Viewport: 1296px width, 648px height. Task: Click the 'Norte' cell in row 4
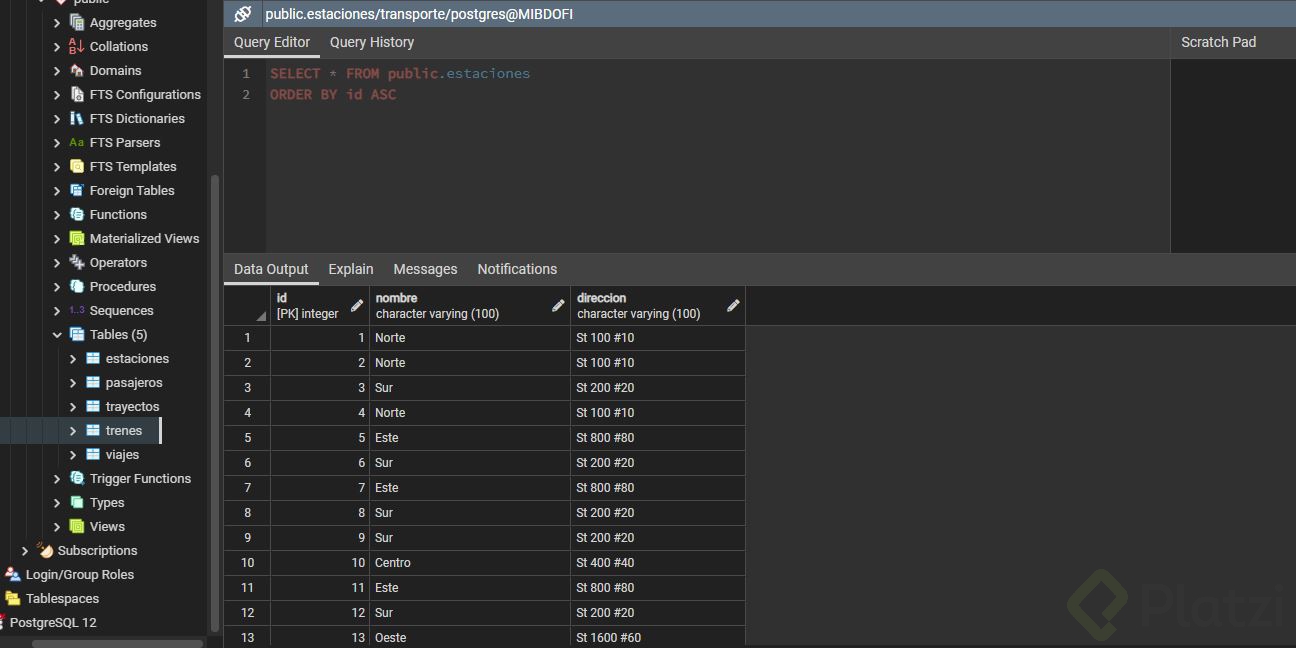tap(470, 413)
